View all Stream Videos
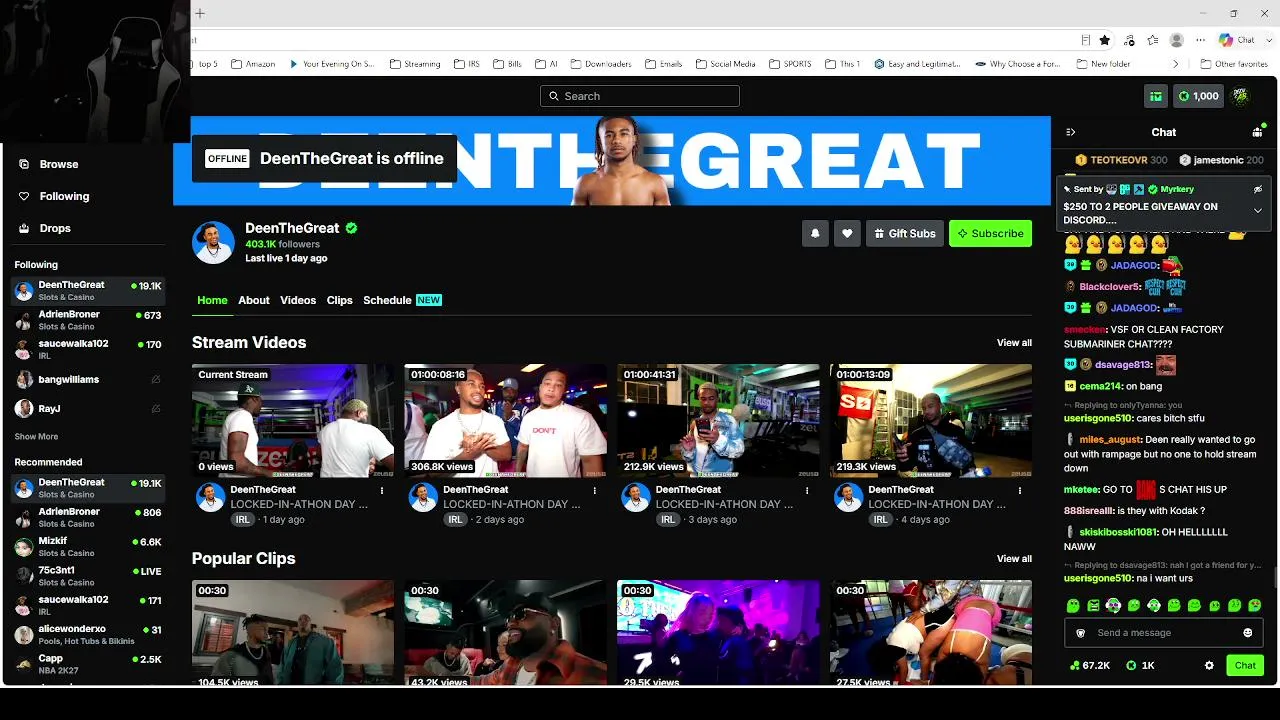Image resolution: width=1280 pixels, height=720 pixels. click(1014, 343)
